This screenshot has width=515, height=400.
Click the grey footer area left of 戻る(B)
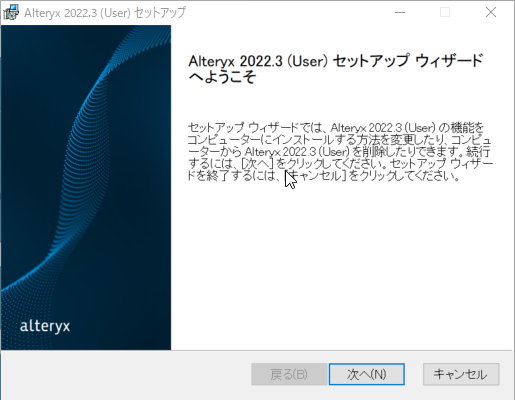click(125, 374)
